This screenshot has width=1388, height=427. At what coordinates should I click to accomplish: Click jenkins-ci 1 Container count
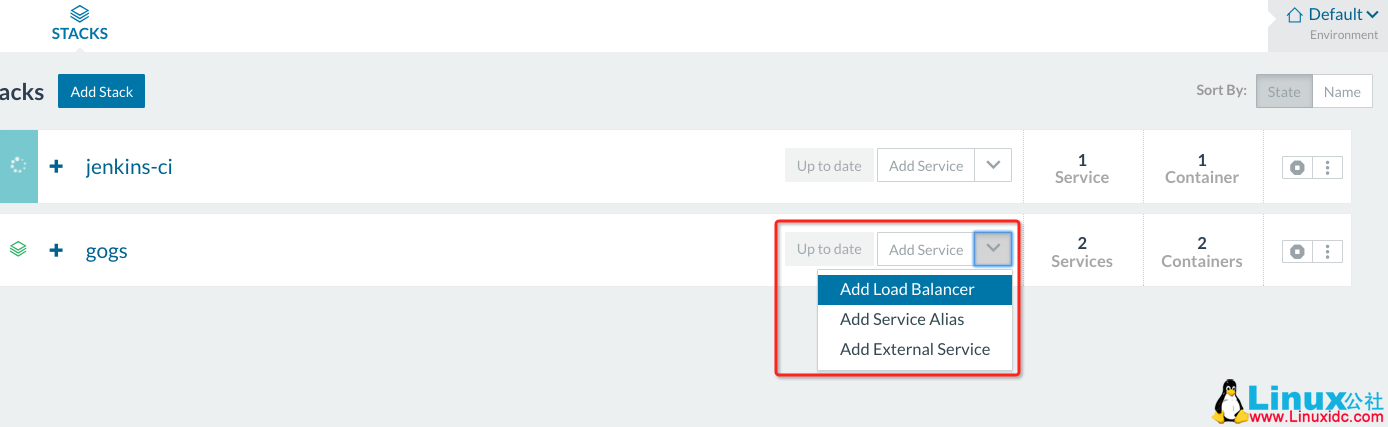click(x=1202, y=168)
